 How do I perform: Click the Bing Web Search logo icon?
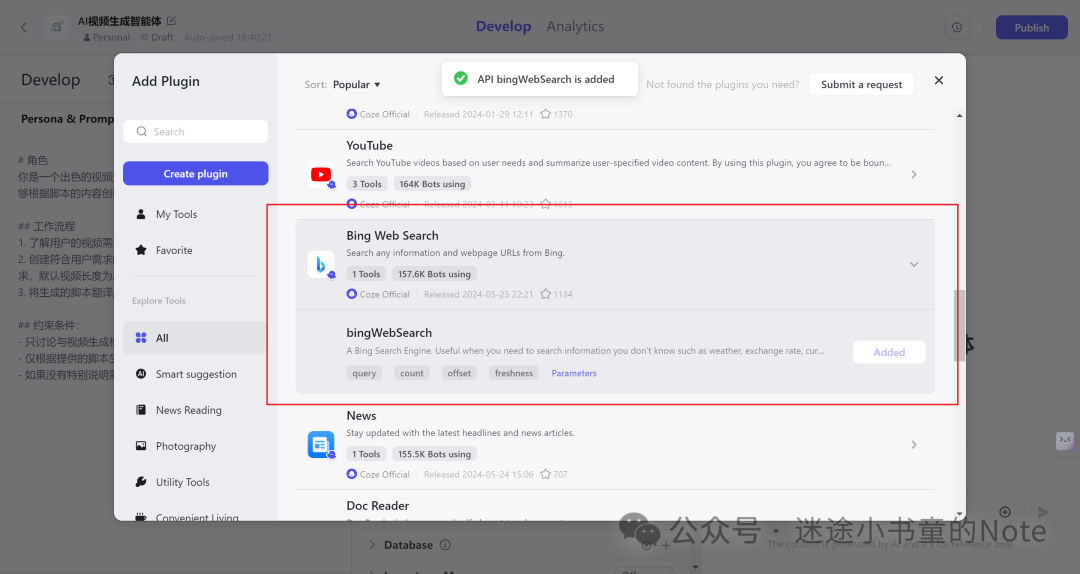(x=320, y=265)
